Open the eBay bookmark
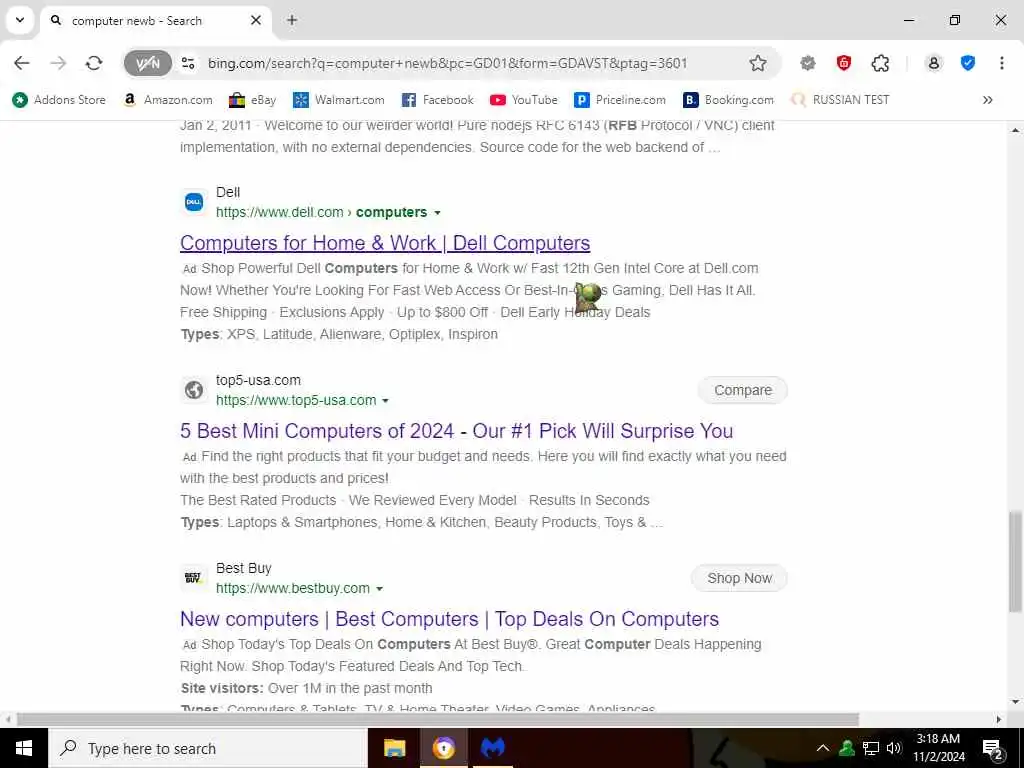The height and width of the screenshot is (768, 1024). (252, 100)
